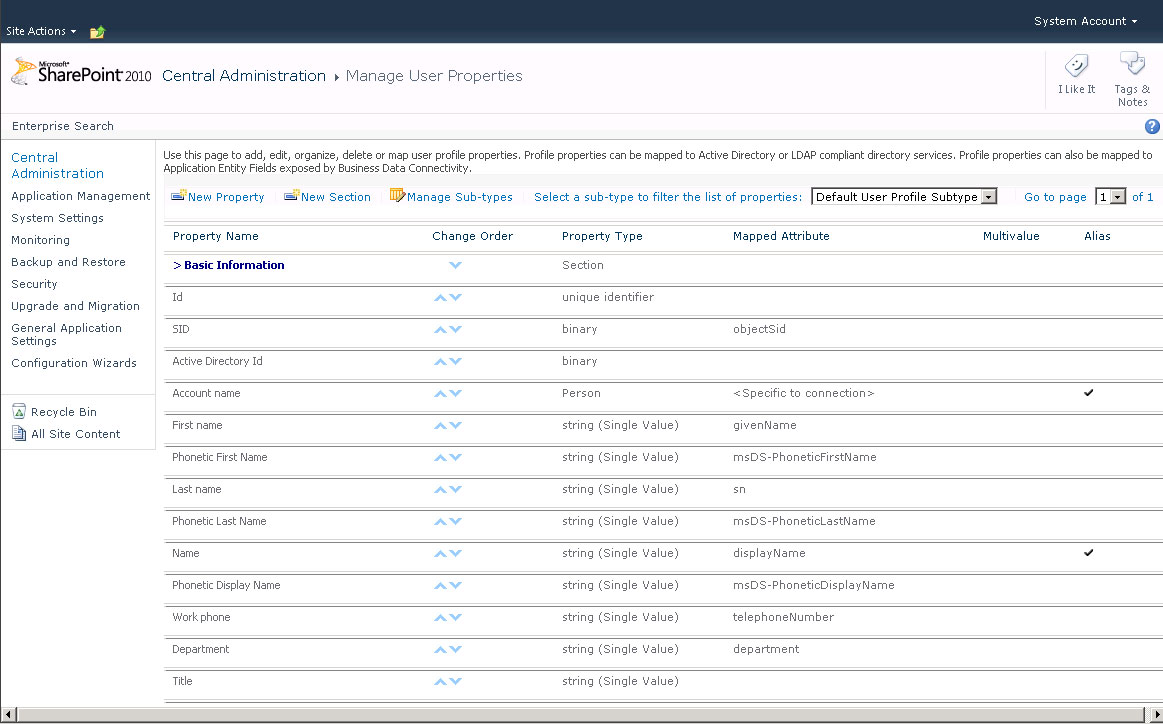Move Active Directory Id up
Screen dimensions: 1163x724
(440, 361)
